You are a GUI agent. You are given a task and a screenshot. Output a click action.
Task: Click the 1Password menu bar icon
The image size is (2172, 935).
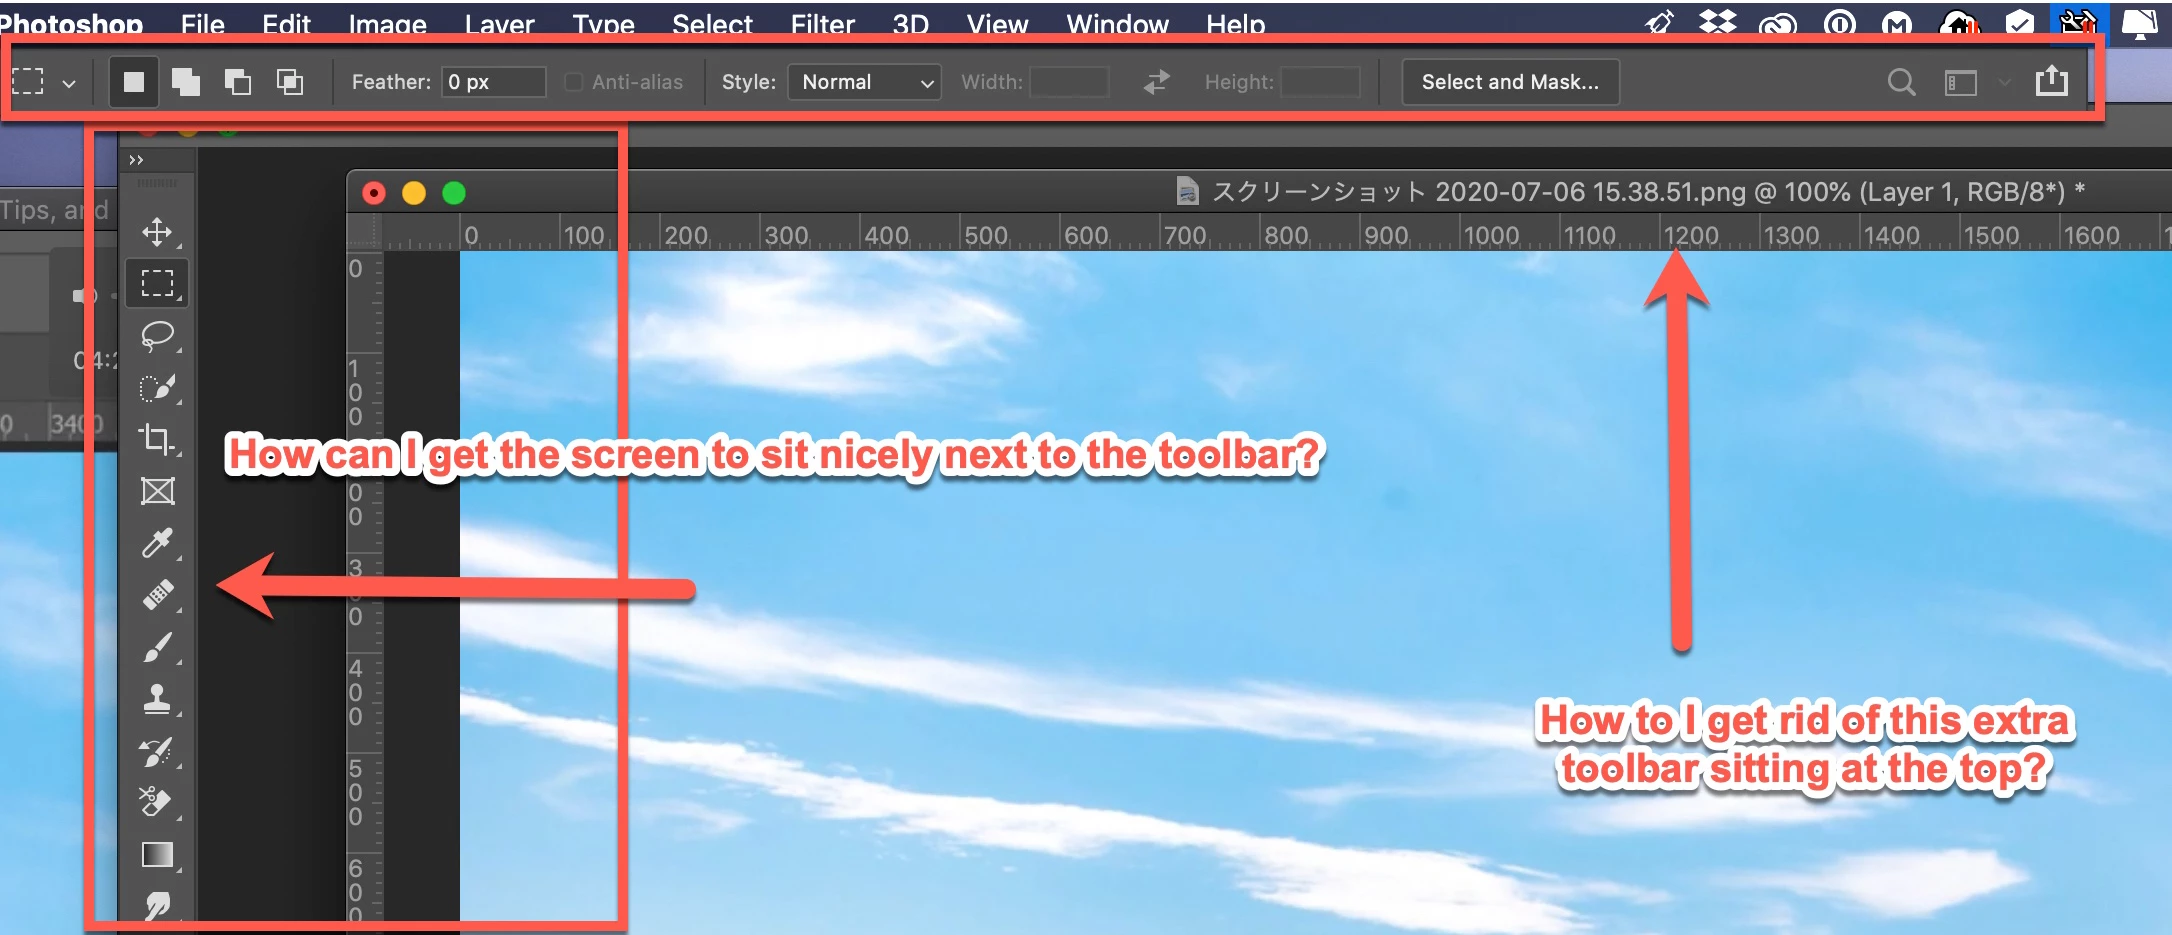(1839, 22)
